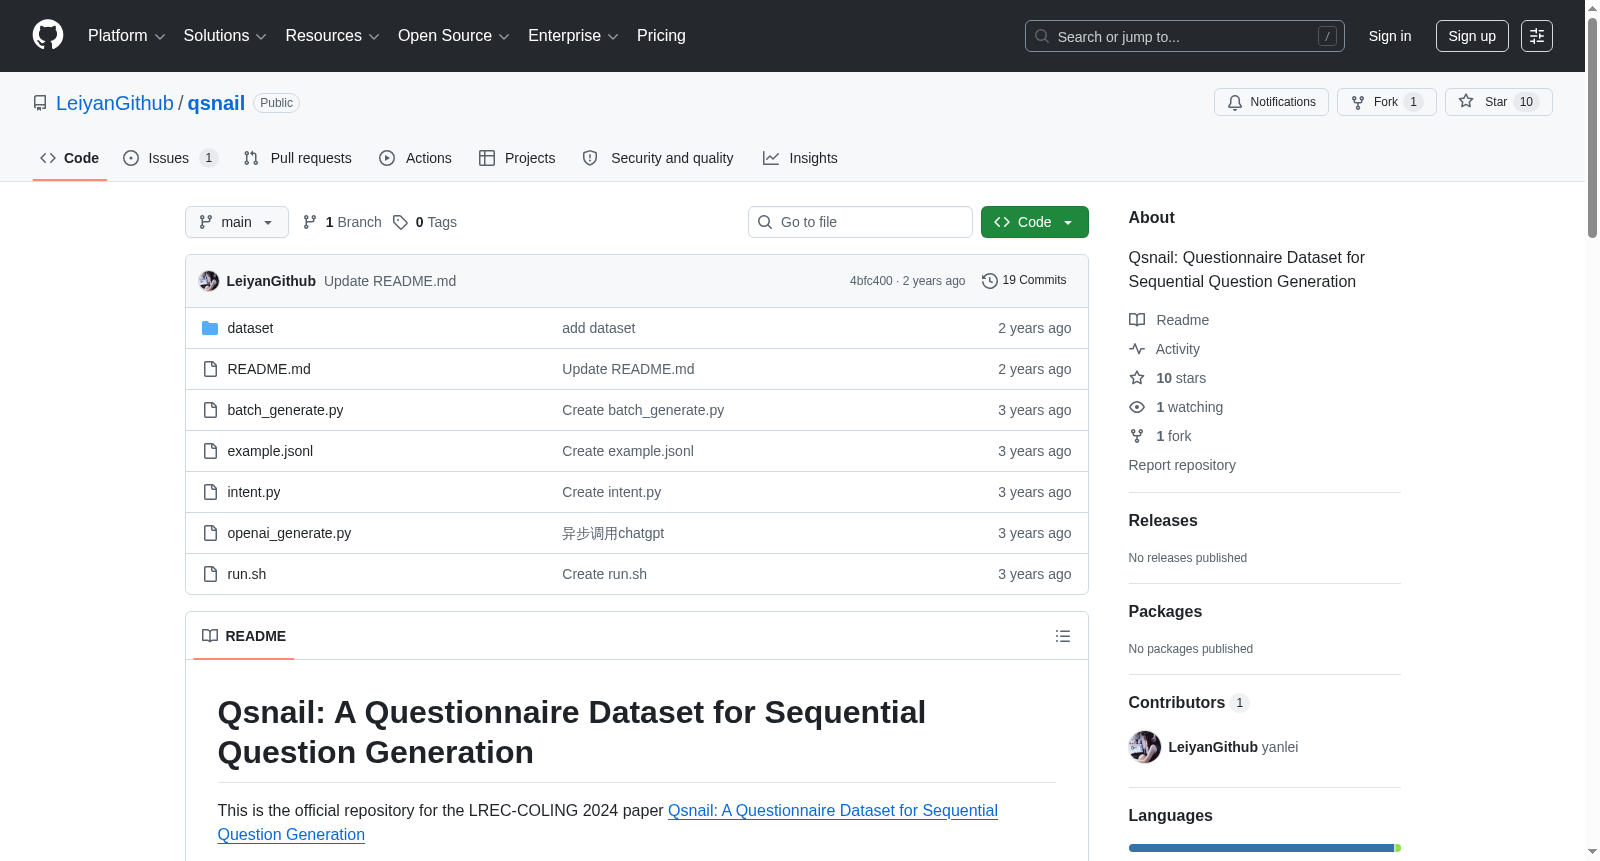Click the intent.py file icon
The height and width of the screenshot is (861, 1600).
coord(210,492)
